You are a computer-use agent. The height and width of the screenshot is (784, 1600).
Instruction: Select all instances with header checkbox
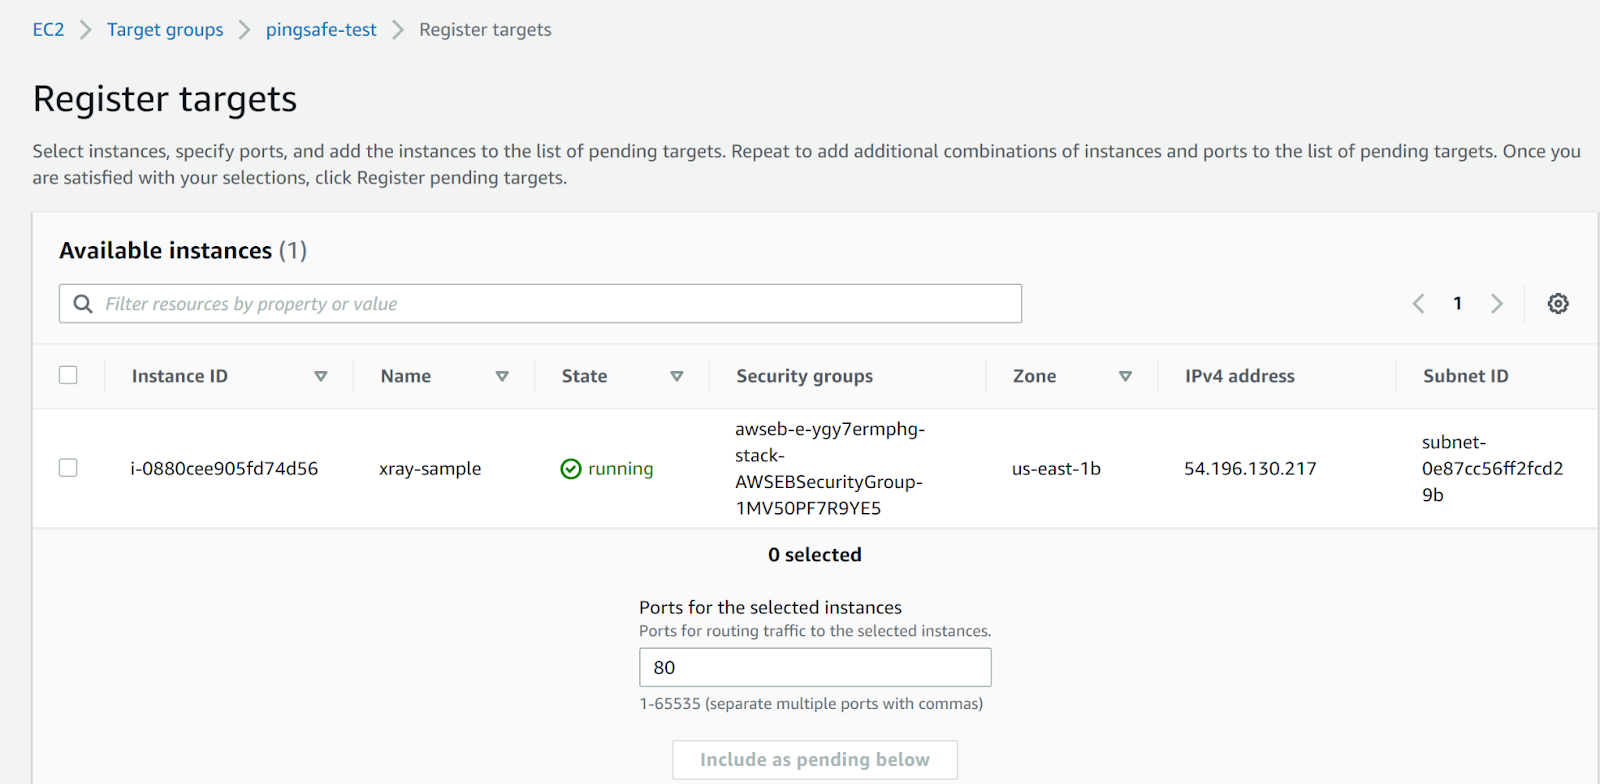click(x=68, y=375)
